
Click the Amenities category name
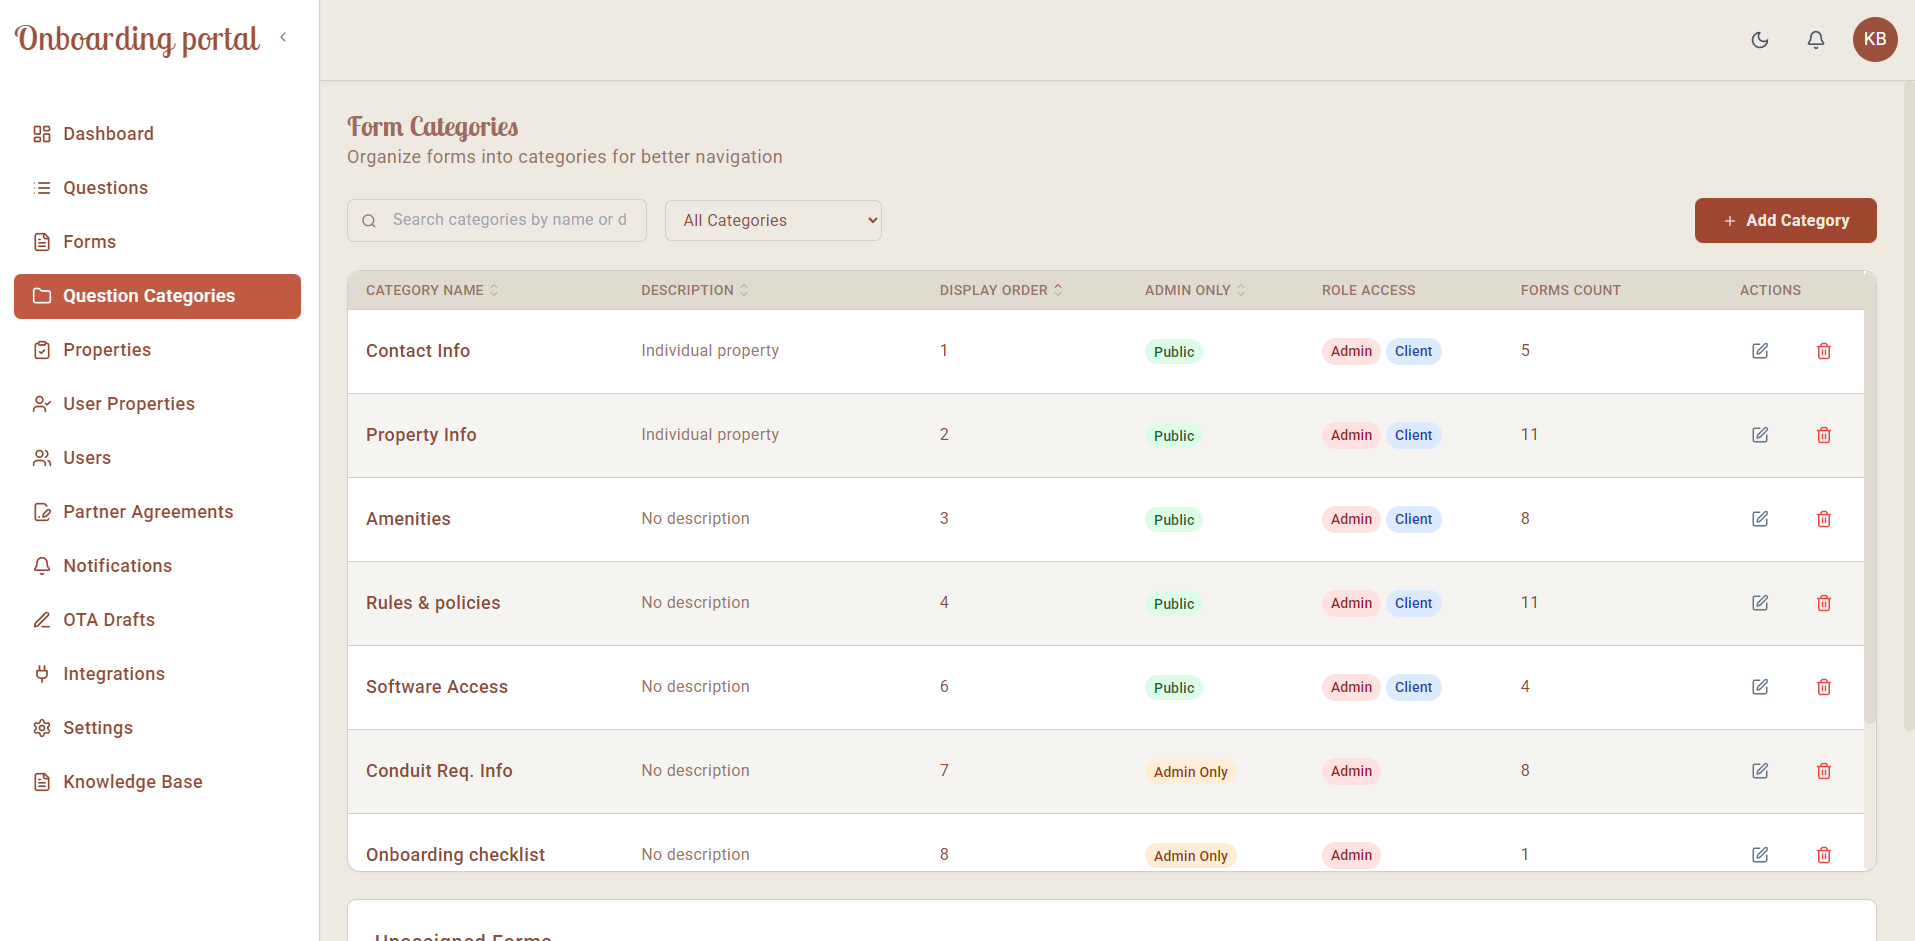(408, 519)
